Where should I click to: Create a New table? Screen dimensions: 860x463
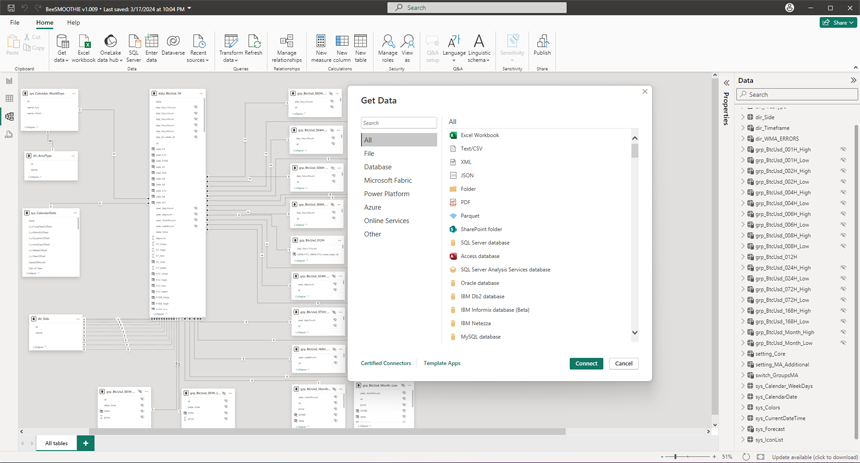pos(360,48)
